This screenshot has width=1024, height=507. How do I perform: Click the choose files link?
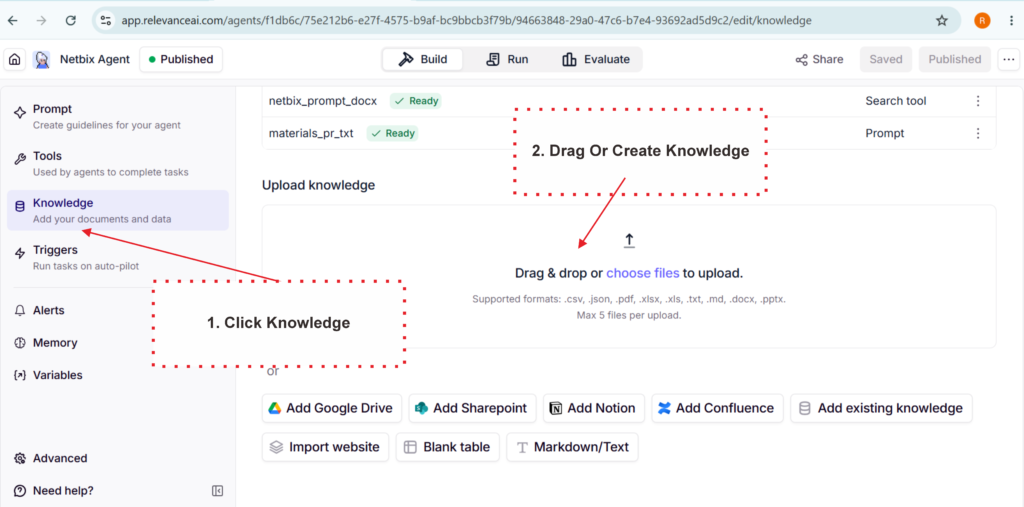[x=643, y=273]
